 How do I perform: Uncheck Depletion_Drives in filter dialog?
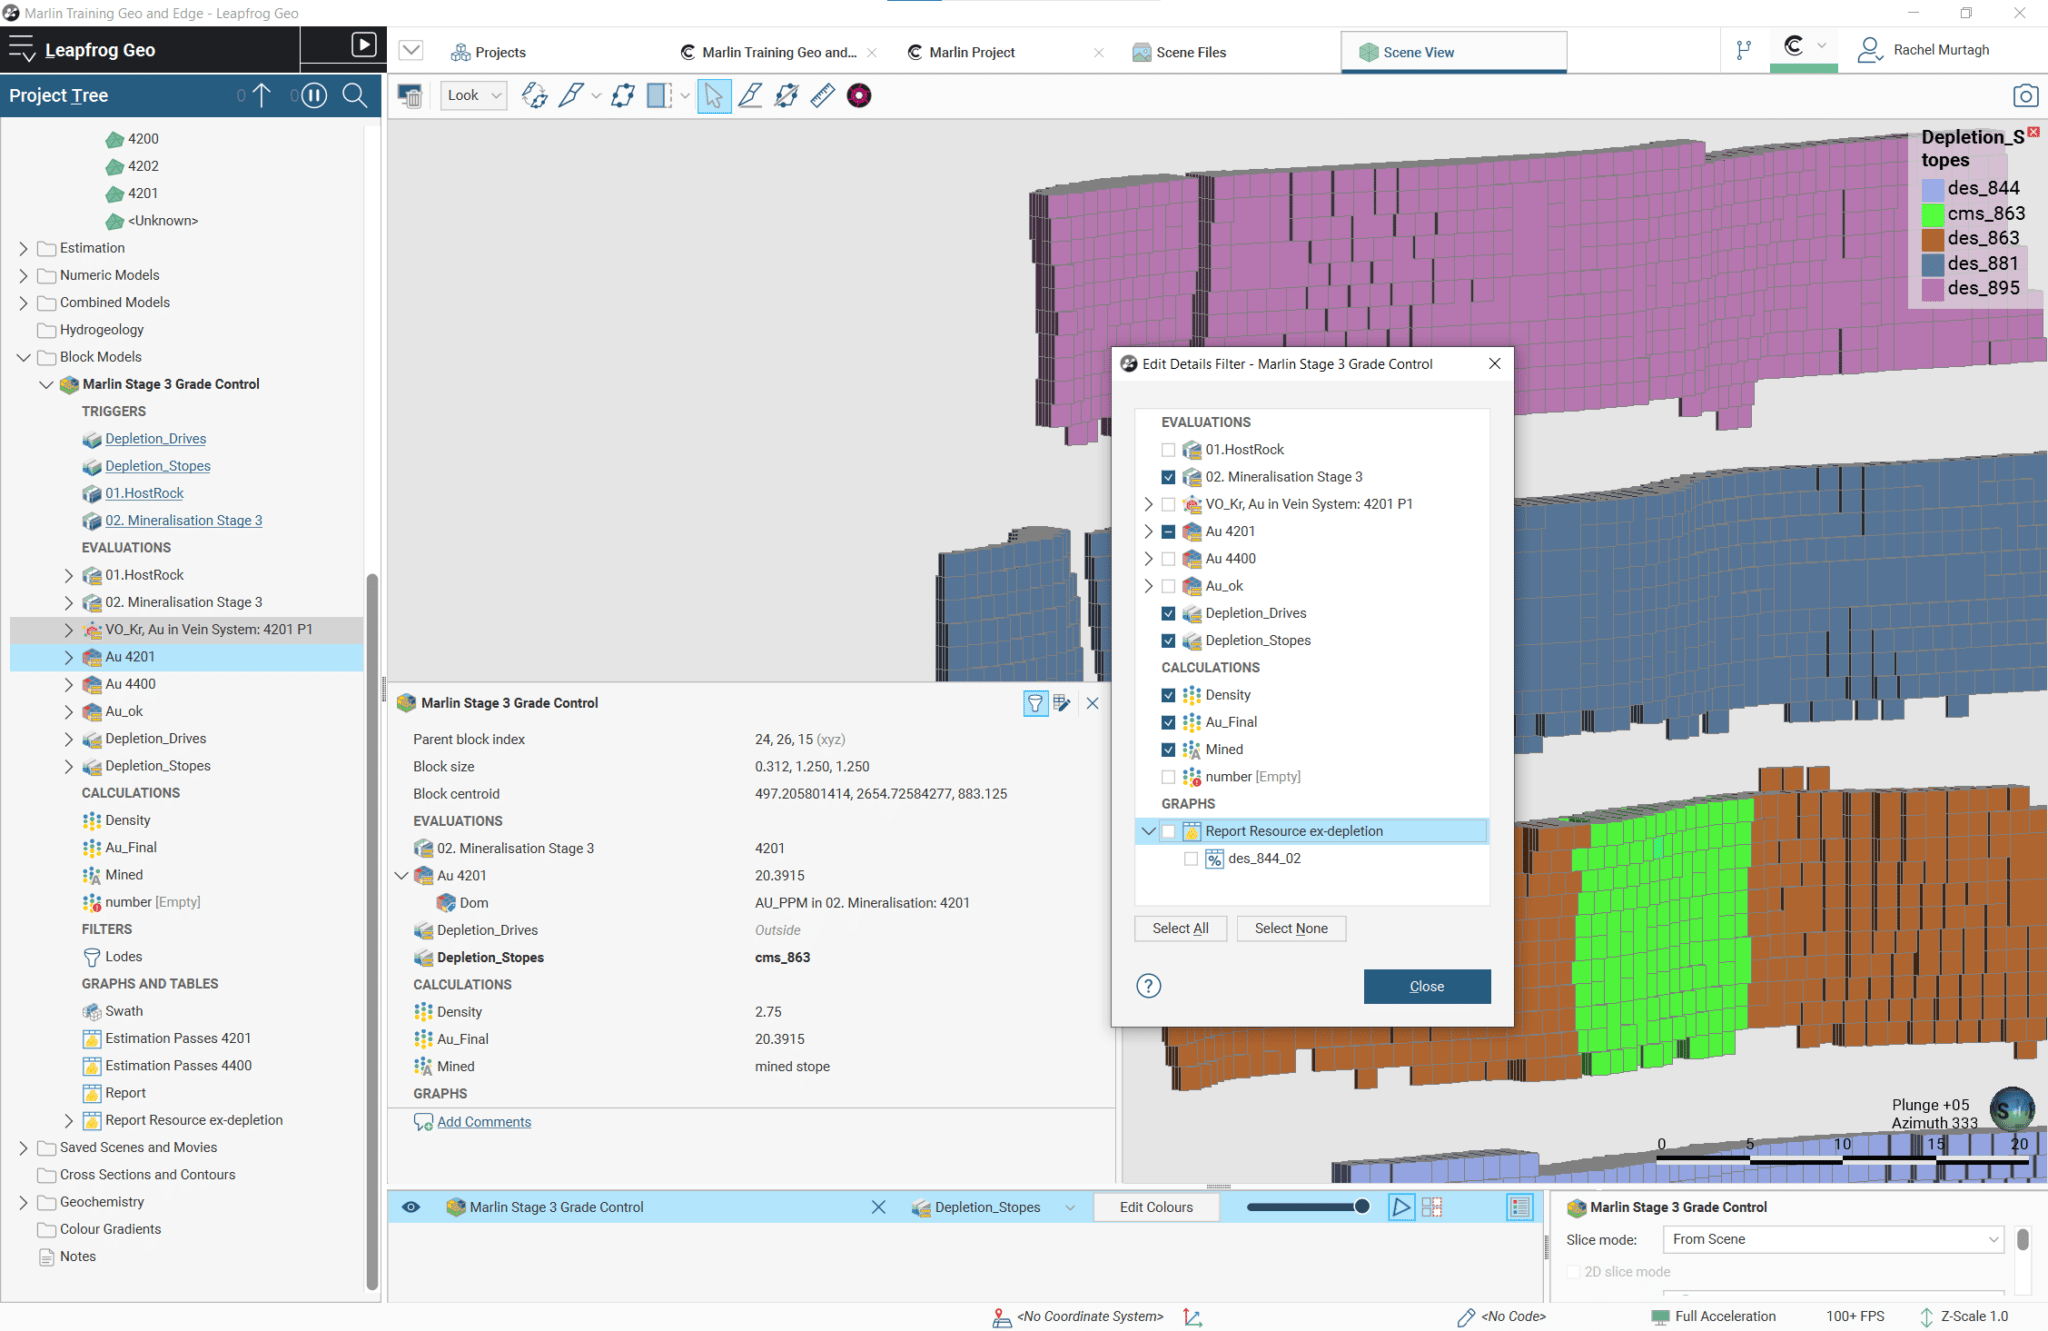coord(1168,613)
